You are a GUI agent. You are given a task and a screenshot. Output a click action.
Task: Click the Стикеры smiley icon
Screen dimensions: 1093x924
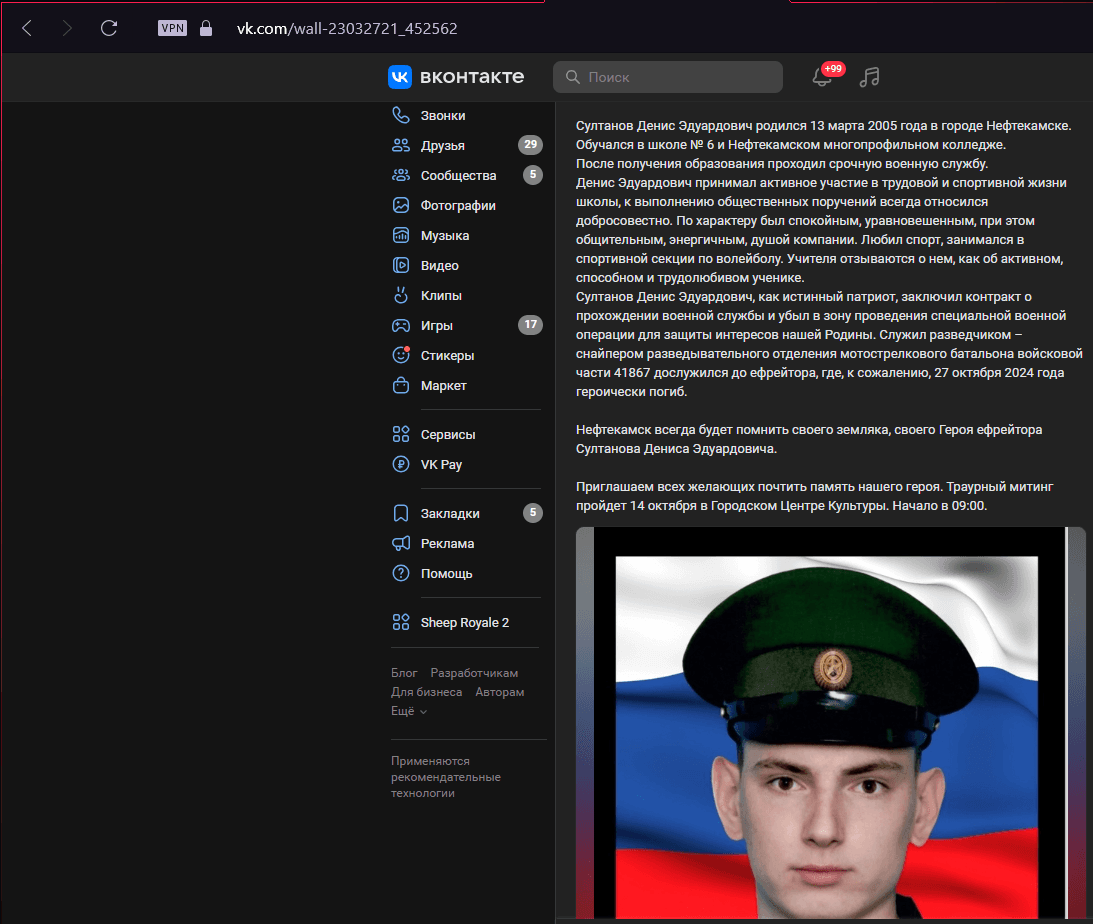401,355
